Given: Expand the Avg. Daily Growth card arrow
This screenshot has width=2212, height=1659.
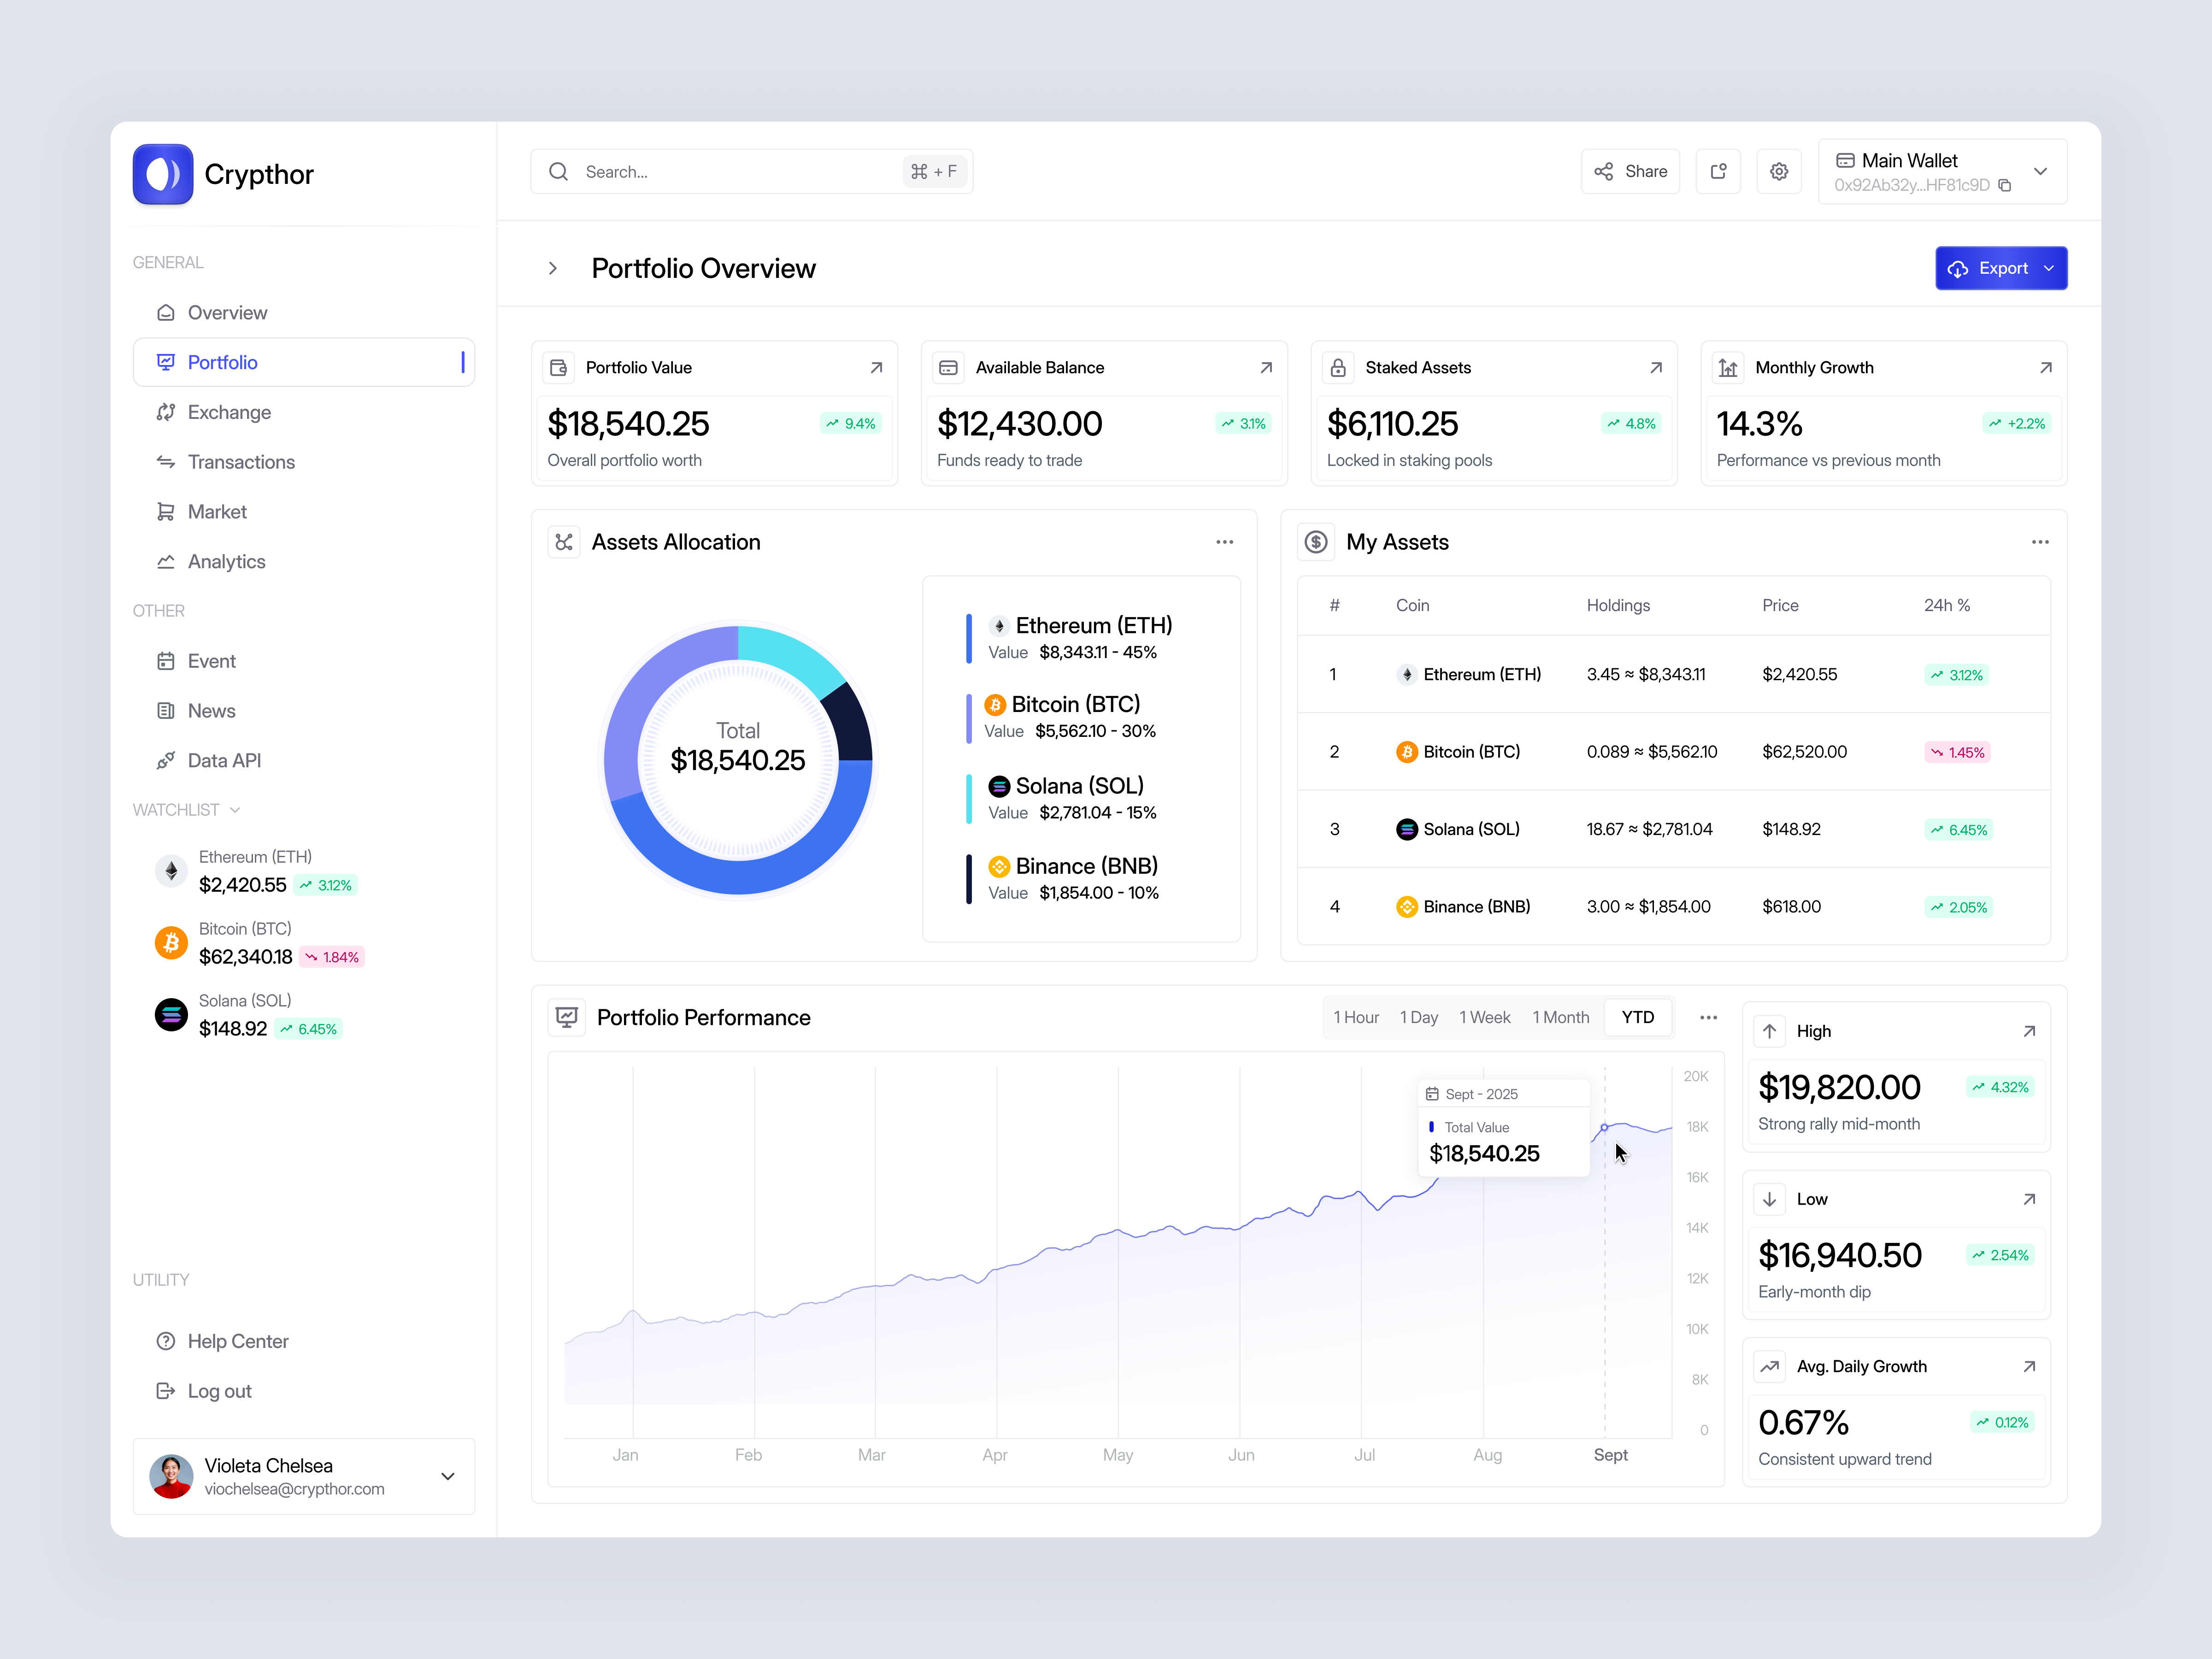Looking at the screenshot, I should click(x=2029, y=1366).
